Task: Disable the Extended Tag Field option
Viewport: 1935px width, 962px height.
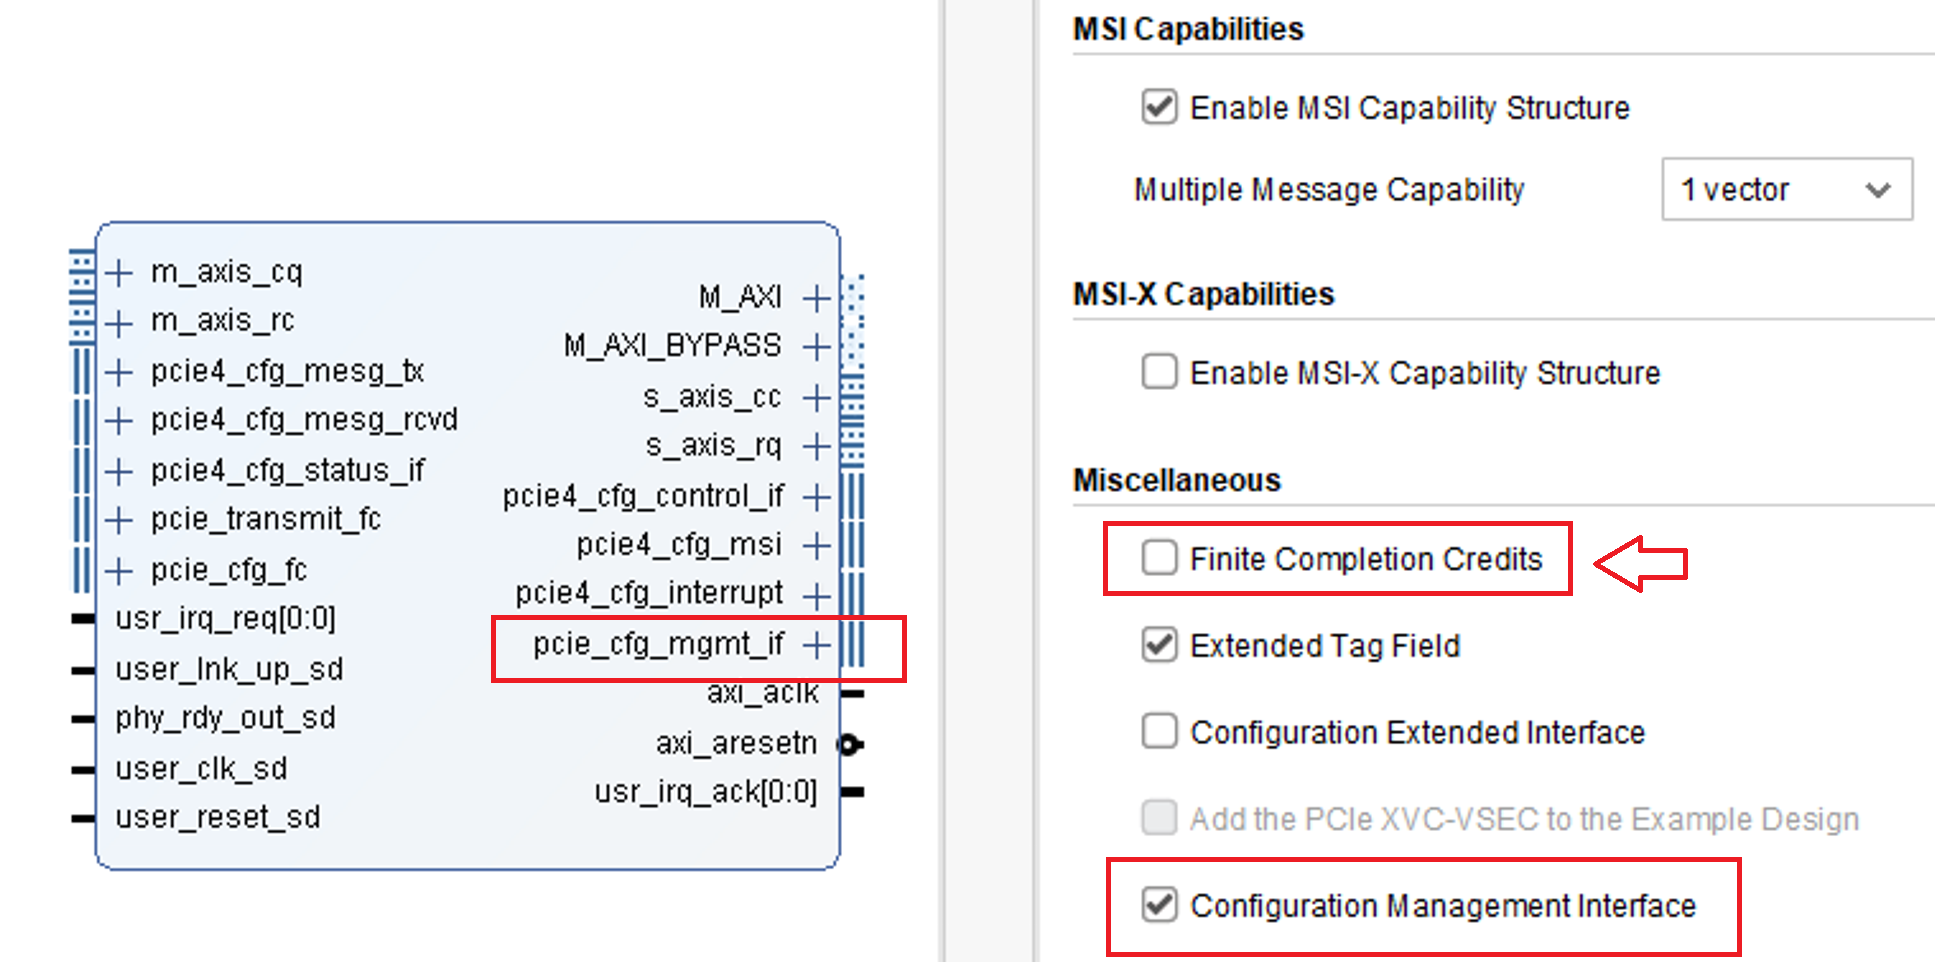Action: point(1159,645)
